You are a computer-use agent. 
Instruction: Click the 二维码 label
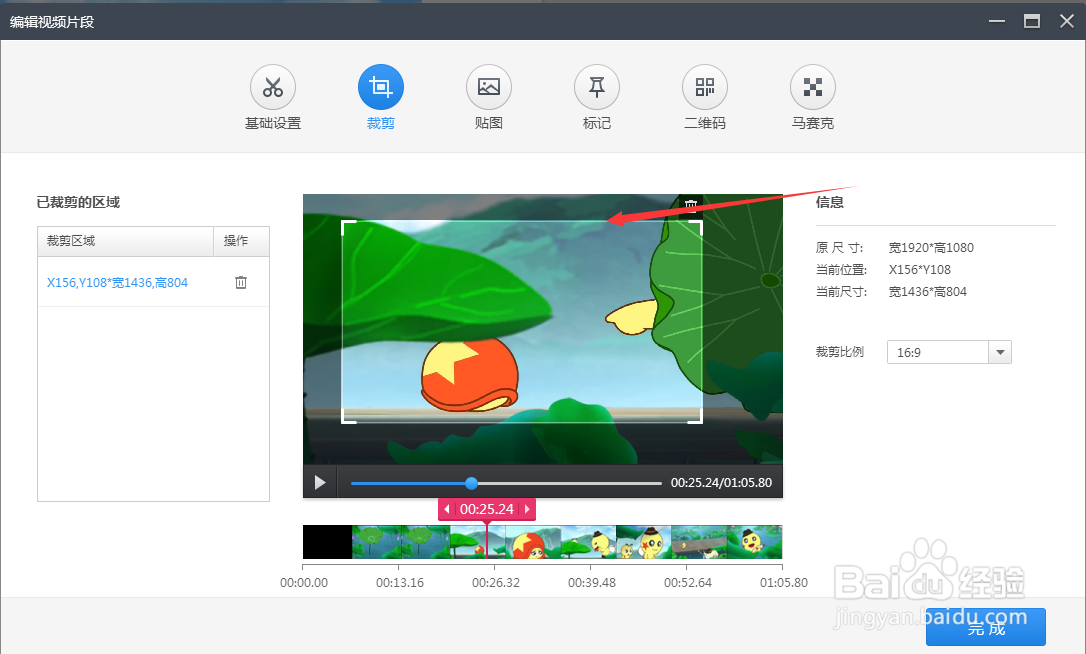pos(705,123)
